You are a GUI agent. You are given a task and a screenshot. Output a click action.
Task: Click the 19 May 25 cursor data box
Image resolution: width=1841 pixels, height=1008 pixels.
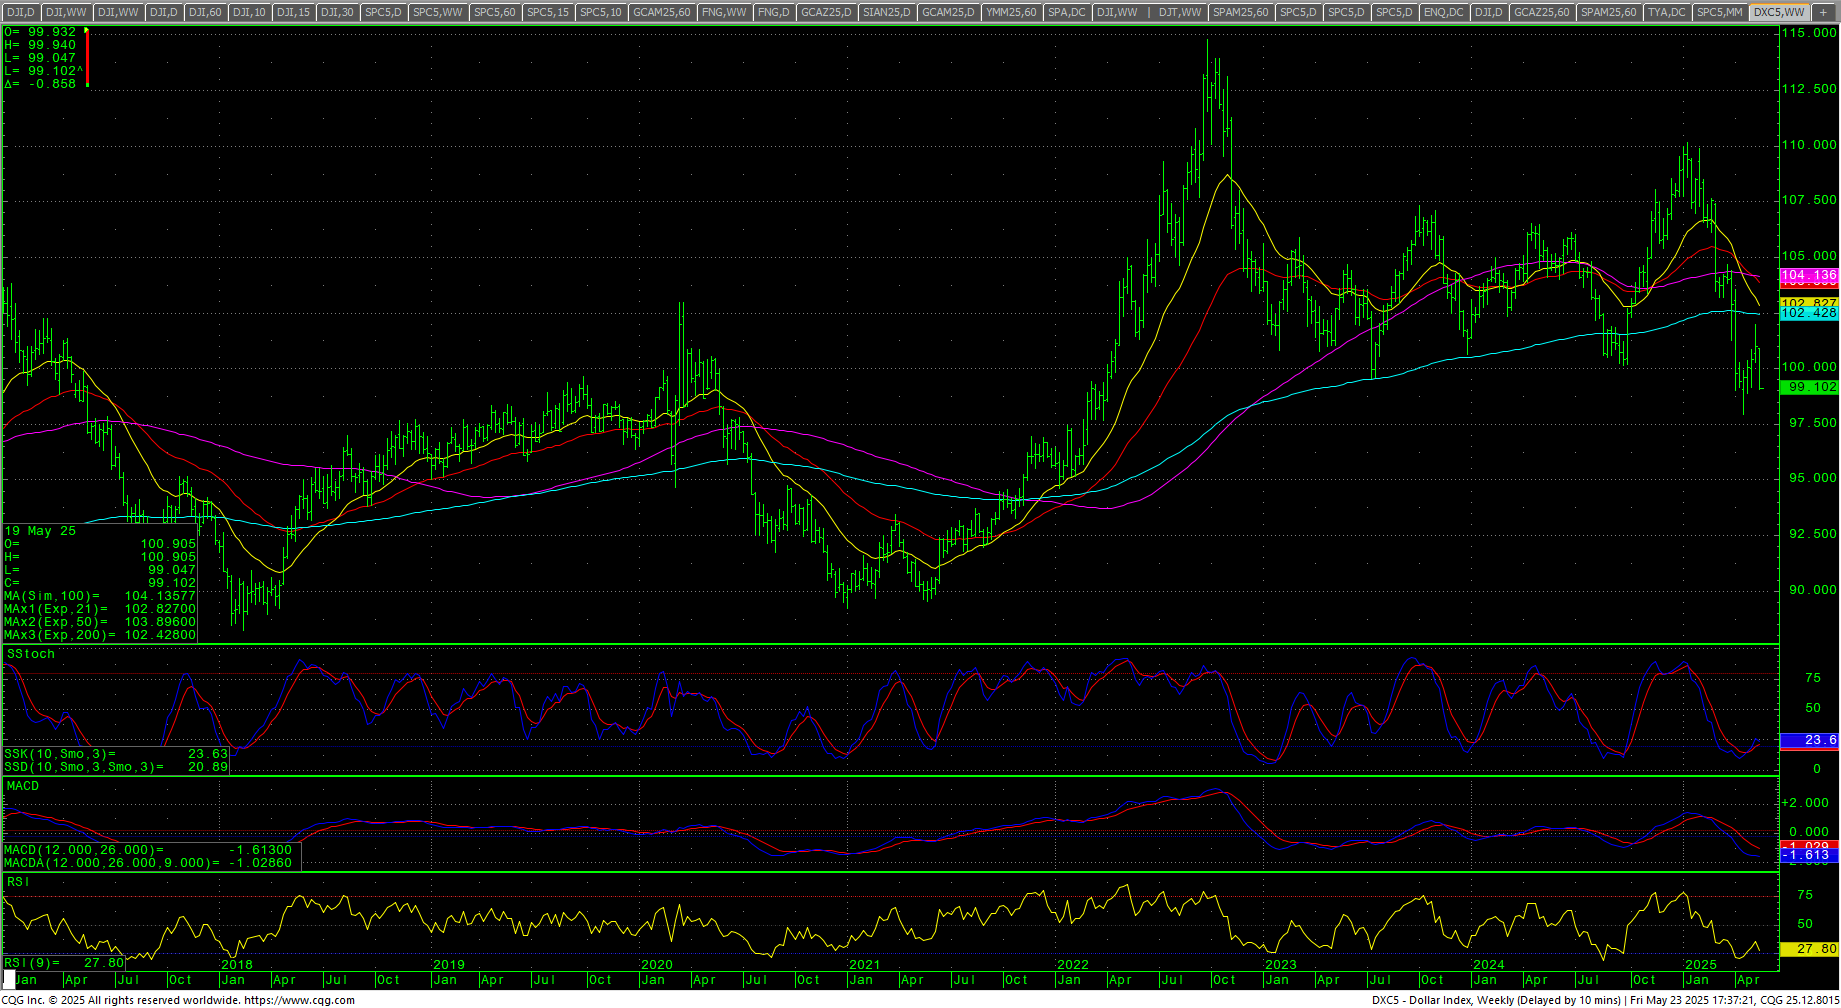(100, 582)
